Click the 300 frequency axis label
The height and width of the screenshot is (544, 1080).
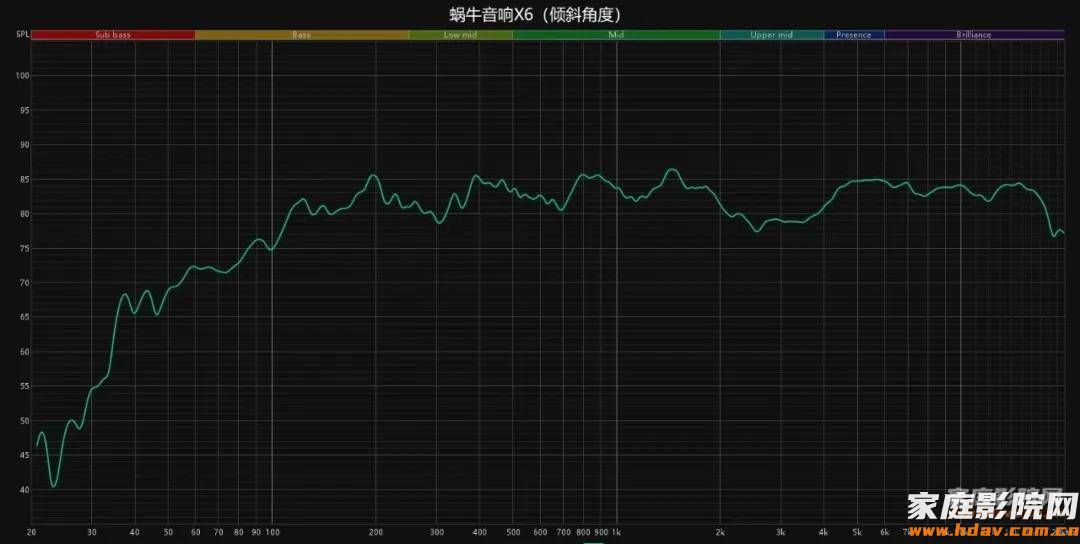437,532
